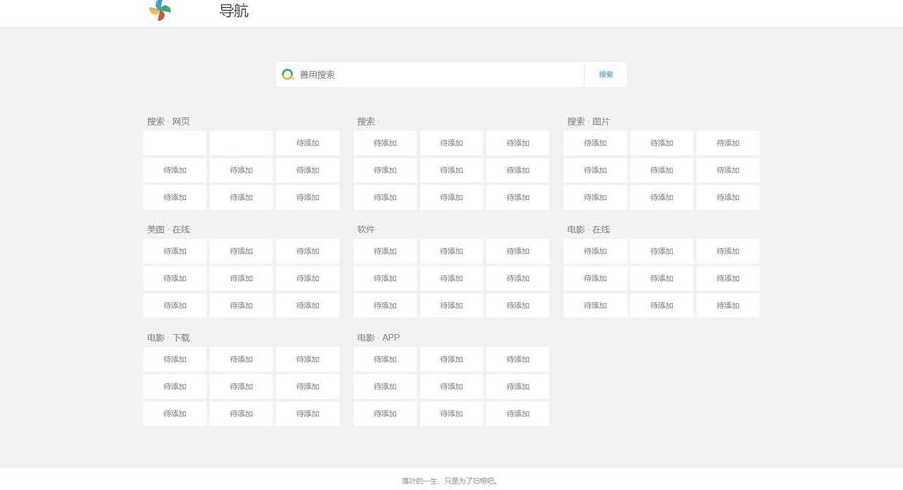The width and height of the screenshot is (903, 490).
Task: Click the colorful pinwheel site logo
Action: pyautogui.click(x=160, y=10)
